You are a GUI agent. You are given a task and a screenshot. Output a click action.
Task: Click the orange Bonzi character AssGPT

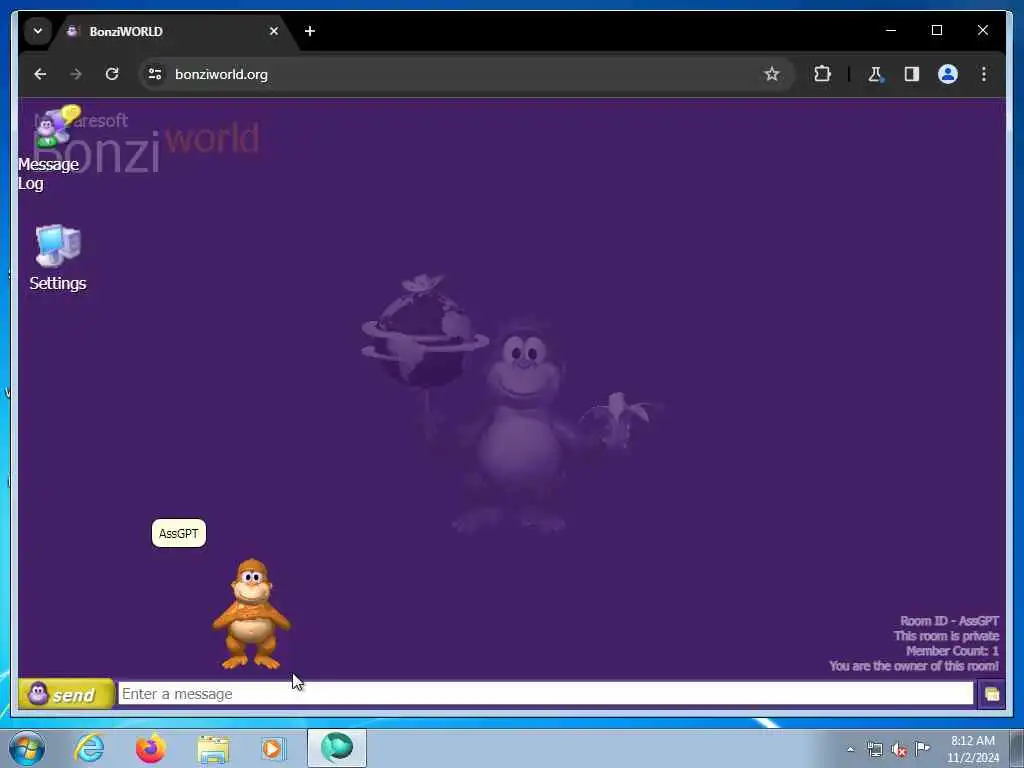[x=251, y=614]
